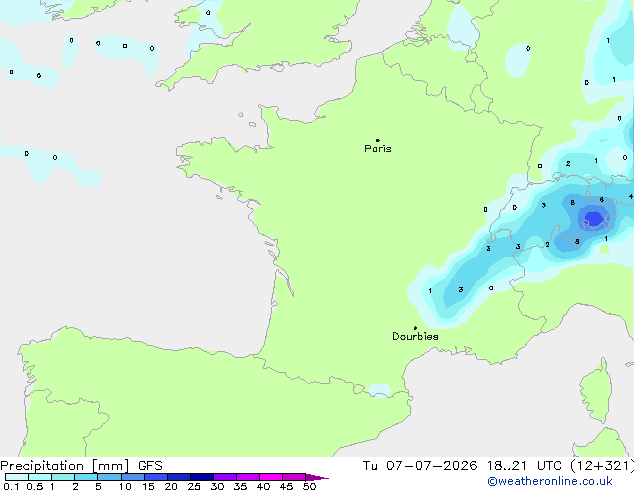The width and height of the screenshot is (634, 490).
Task: Select the 40–45 mm magenta legend swatch
Action: (x=271, y=477)
